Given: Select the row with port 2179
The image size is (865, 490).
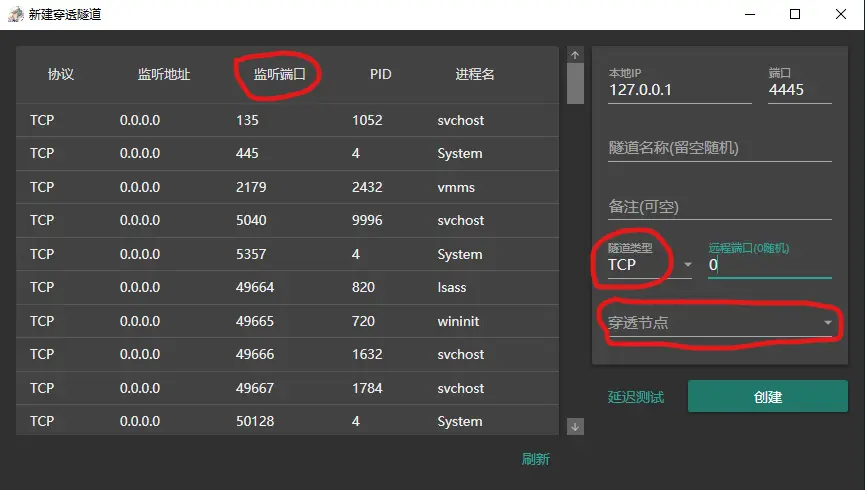Looking at the screenshot, I should (287, 187).
